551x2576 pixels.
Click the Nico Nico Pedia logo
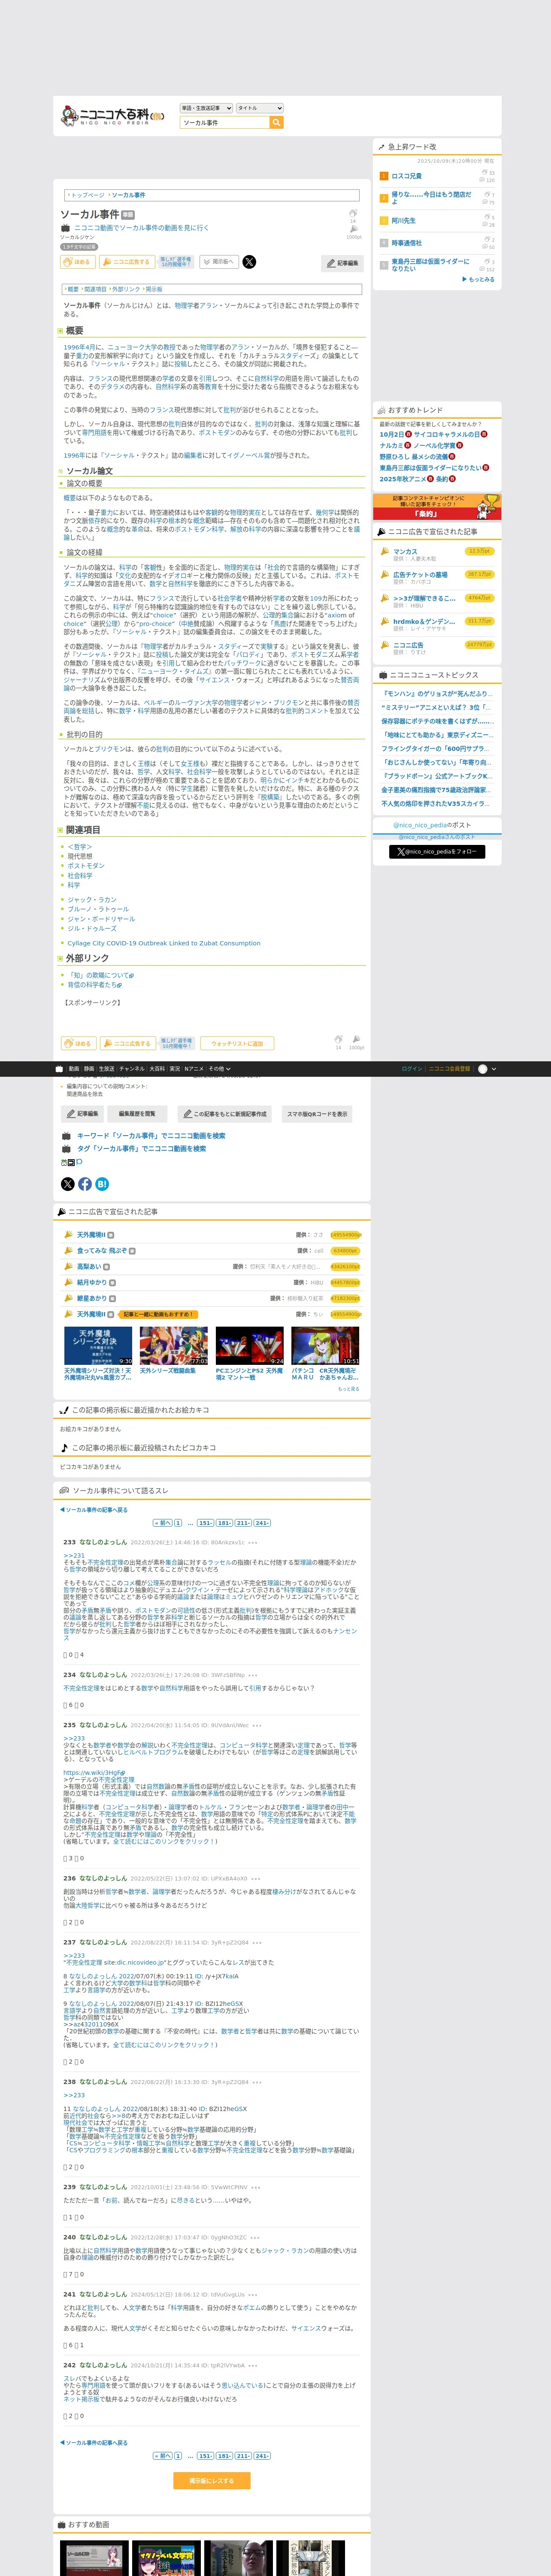click(111, 116)
